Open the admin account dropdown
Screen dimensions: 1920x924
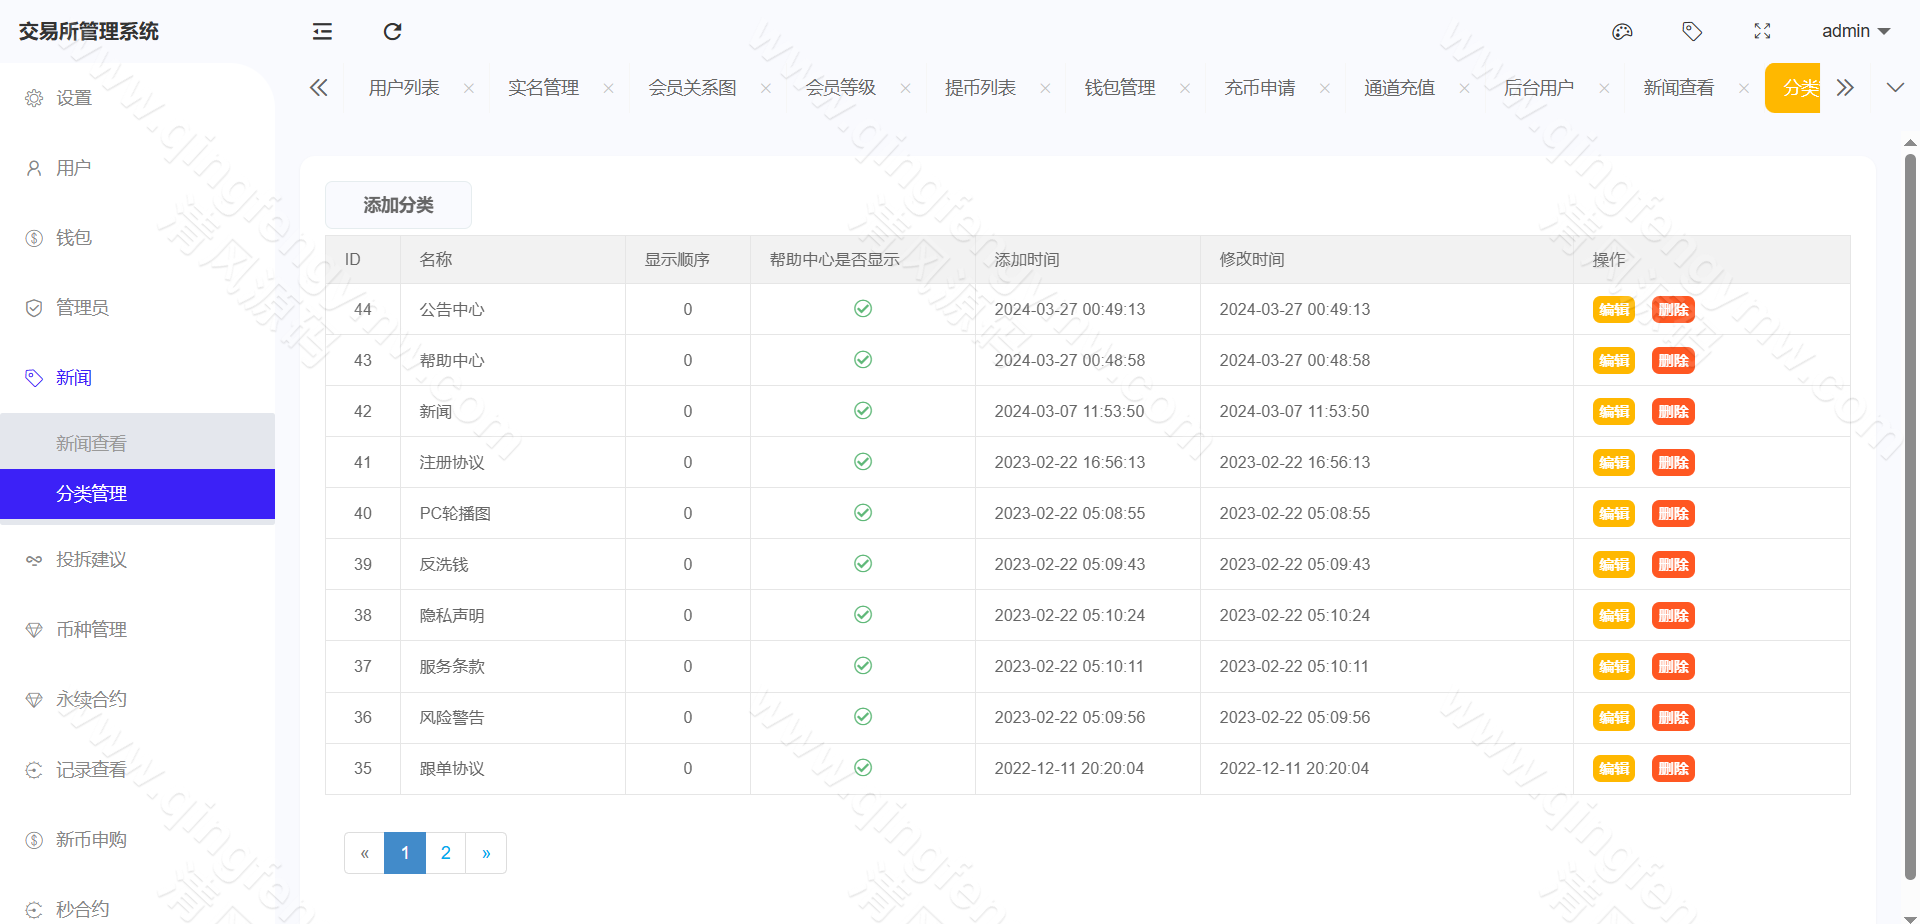point(1855,31)
